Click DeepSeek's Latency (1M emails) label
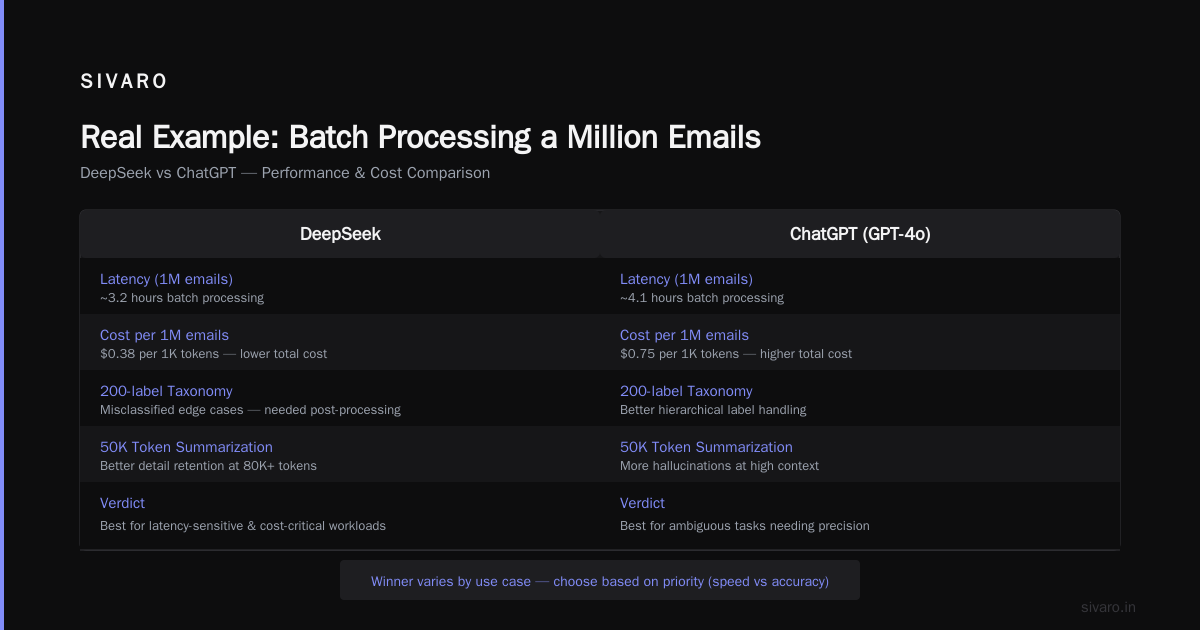Image resolution: width=1200 pixels, height=630 pixels. [x=166, y=279]
